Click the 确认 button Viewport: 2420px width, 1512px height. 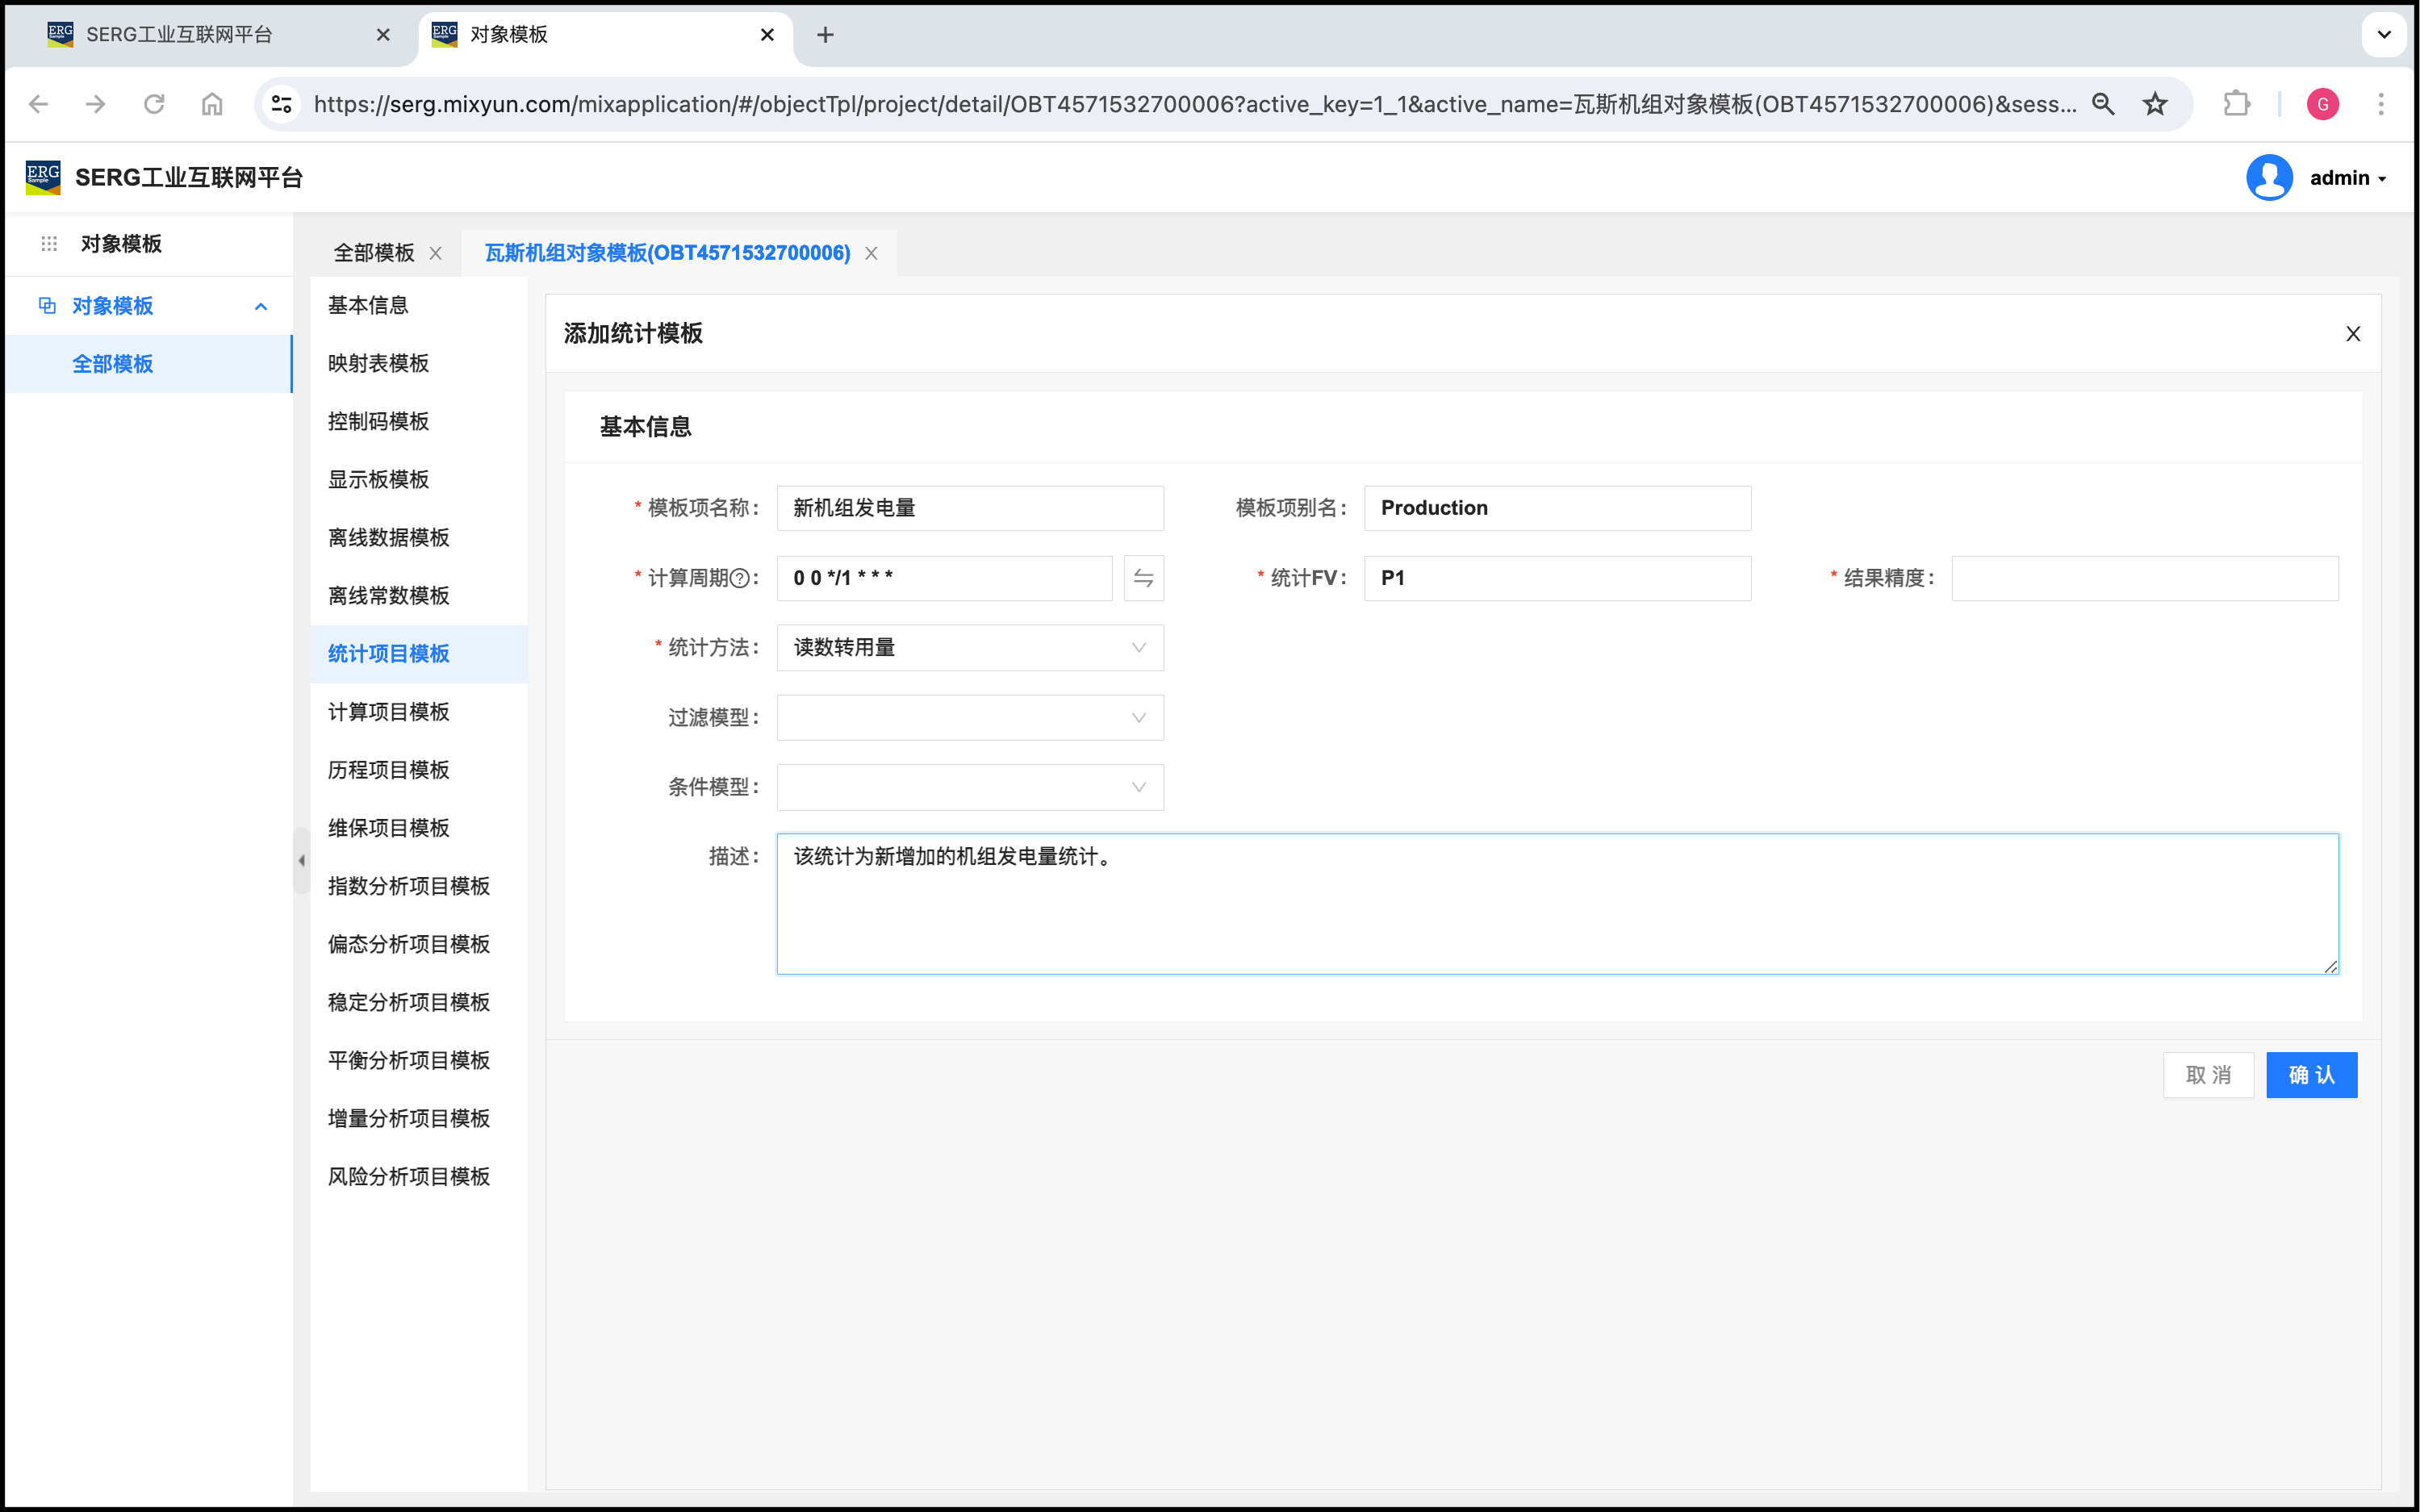[x=2310, y=1075]
